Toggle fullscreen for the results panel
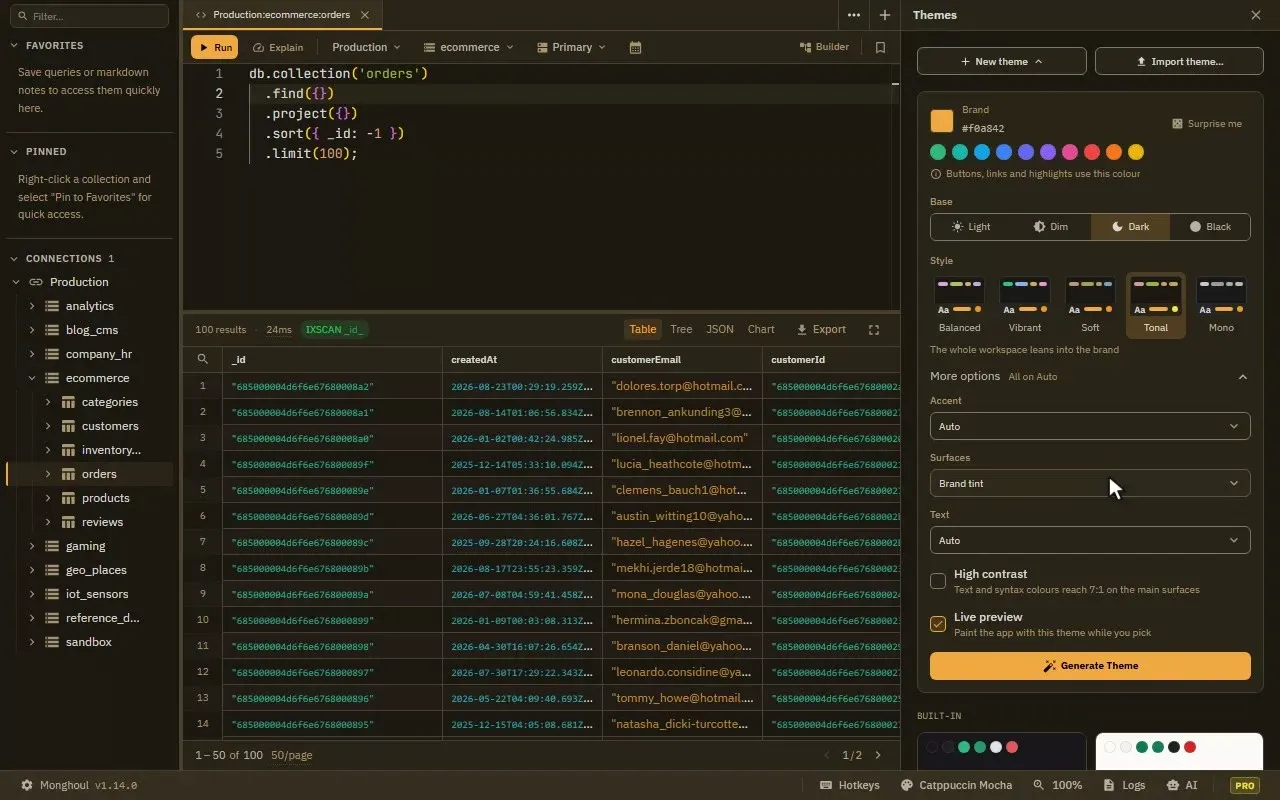 click(873, 330)
